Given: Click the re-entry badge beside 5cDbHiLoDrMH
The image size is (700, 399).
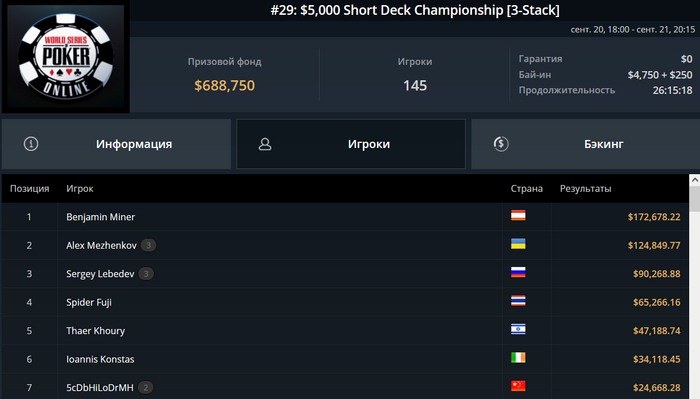Looking at the screenshot, I should point(146,387).
